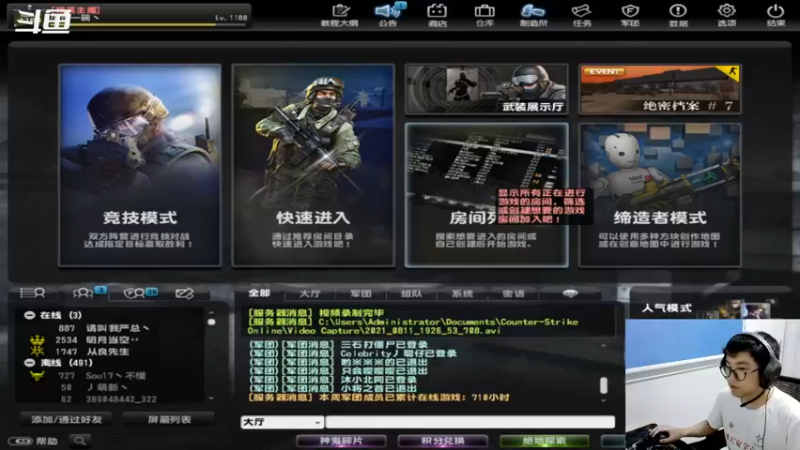The height and width of the screenshot is (450, 800).
Task: Open the 军团 clan shield icon
Action: 630,15
